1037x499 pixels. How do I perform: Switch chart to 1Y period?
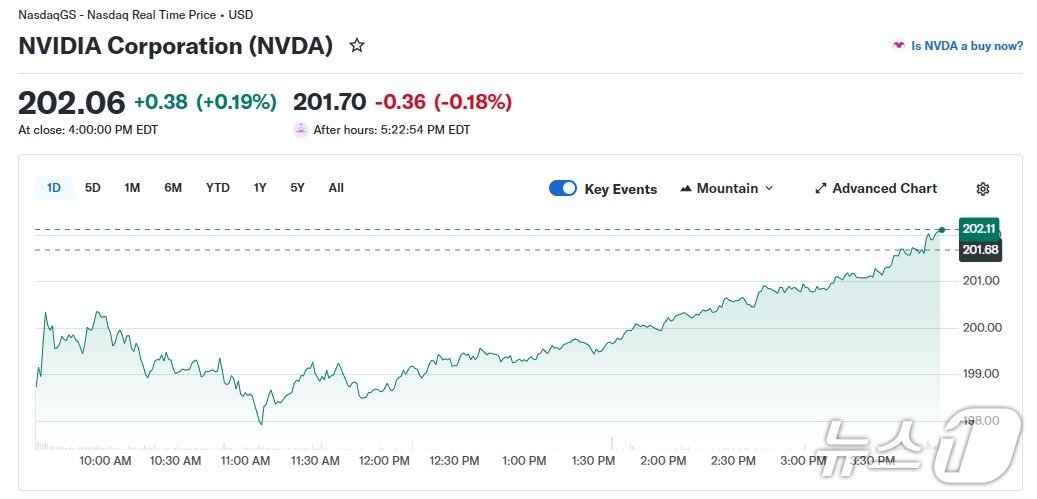pos(260,188)
